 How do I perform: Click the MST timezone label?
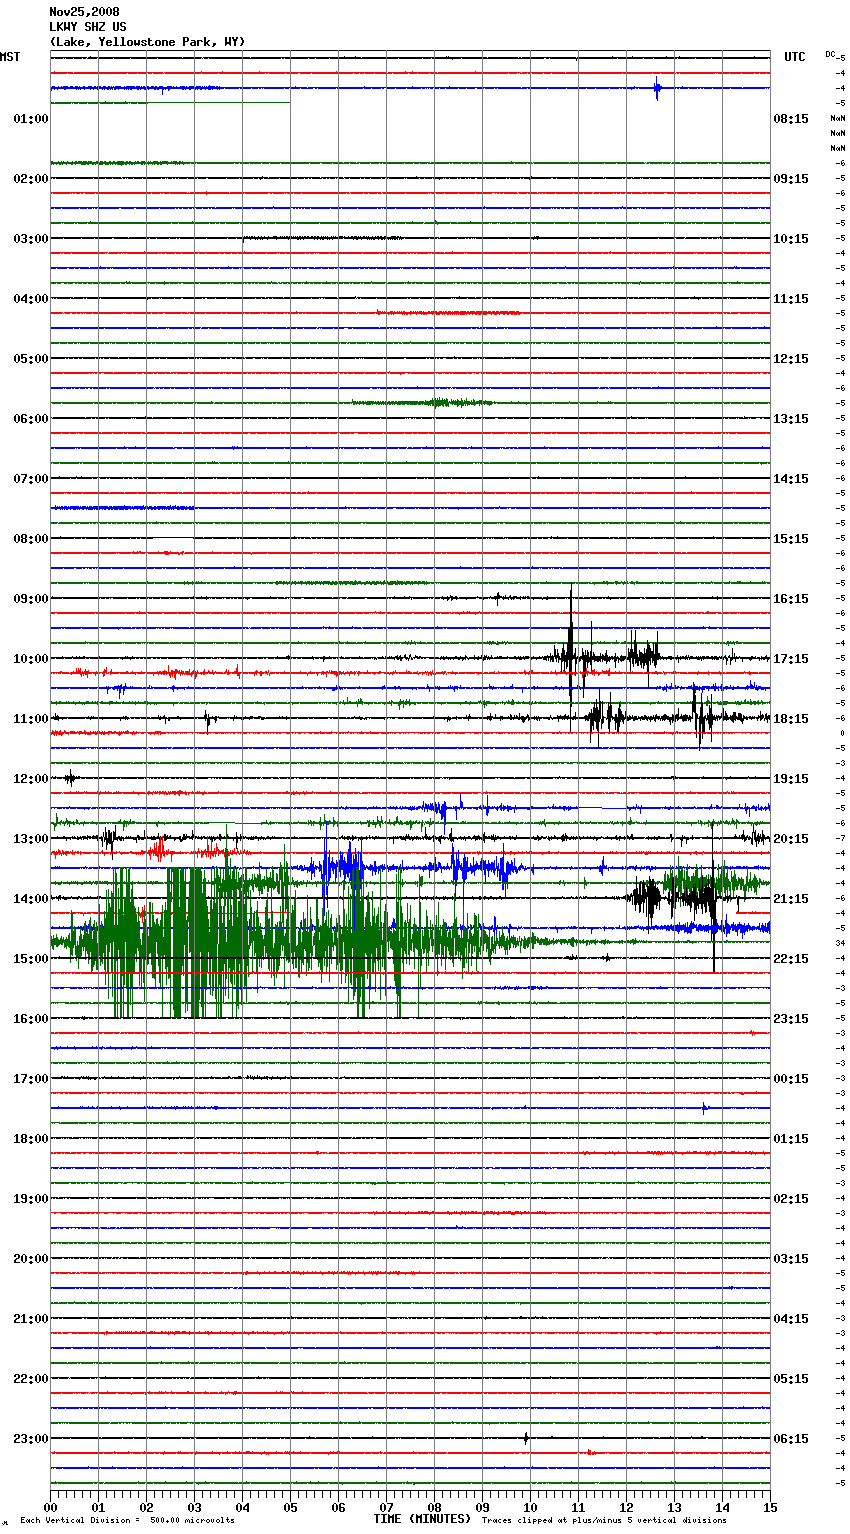(x=10, y=57)
